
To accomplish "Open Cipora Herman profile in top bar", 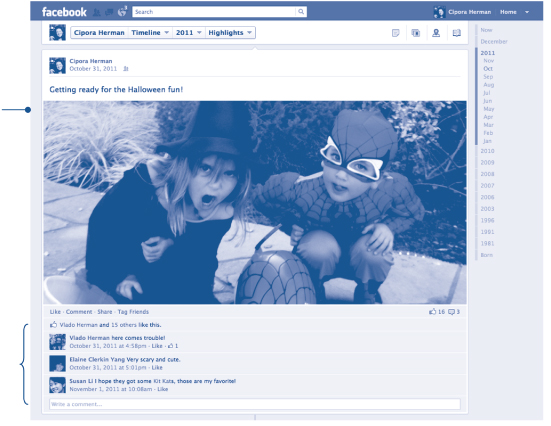I will pos(469,12).
